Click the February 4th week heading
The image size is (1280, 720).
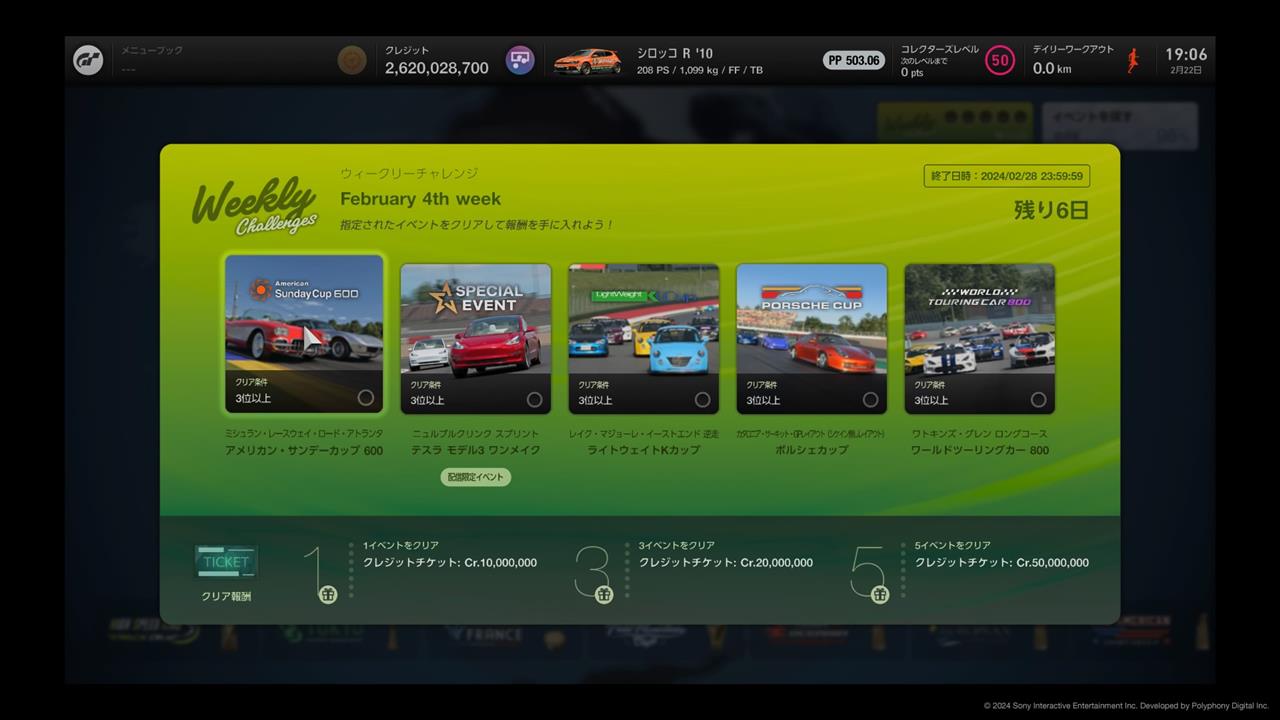tap(421, 199)
